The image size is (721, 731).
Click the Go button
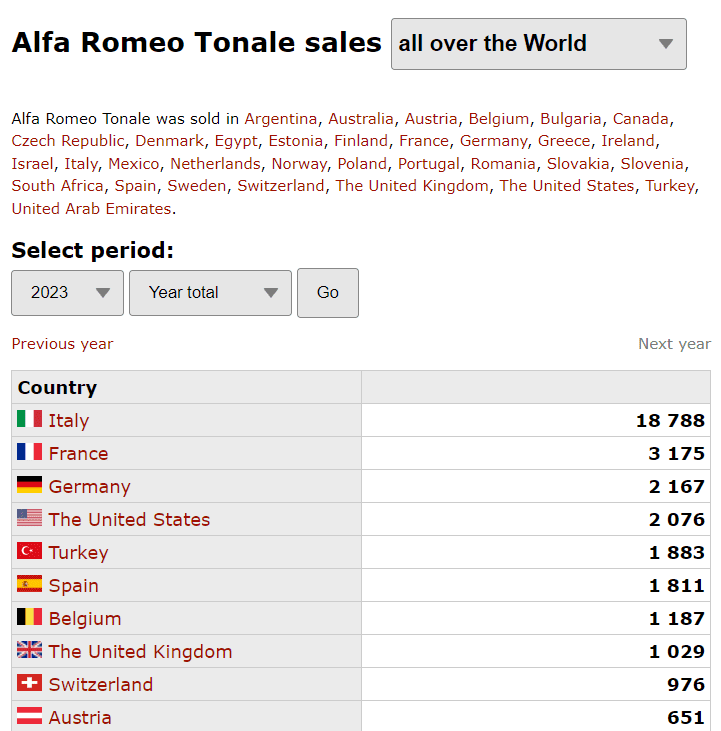[328, 293]
